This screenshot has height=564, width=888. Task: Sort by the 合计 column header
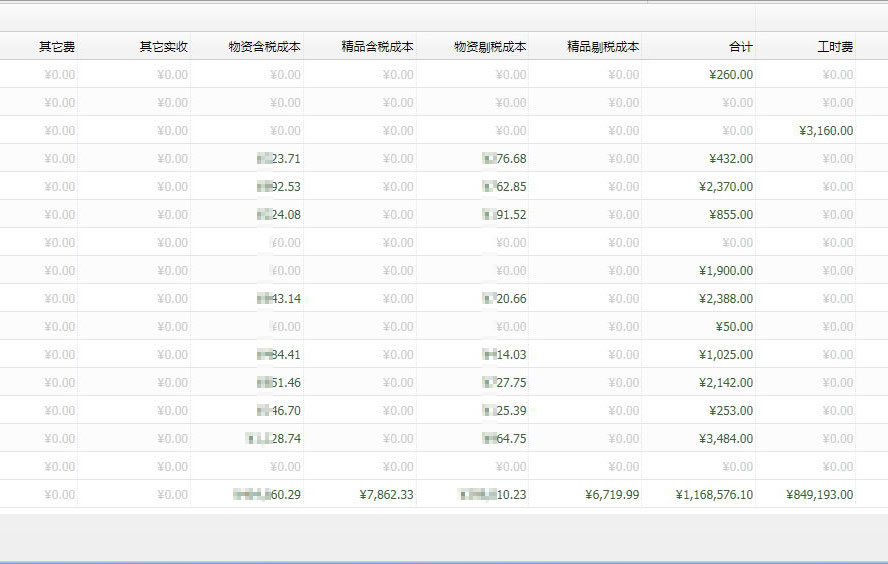click(740, 46)
